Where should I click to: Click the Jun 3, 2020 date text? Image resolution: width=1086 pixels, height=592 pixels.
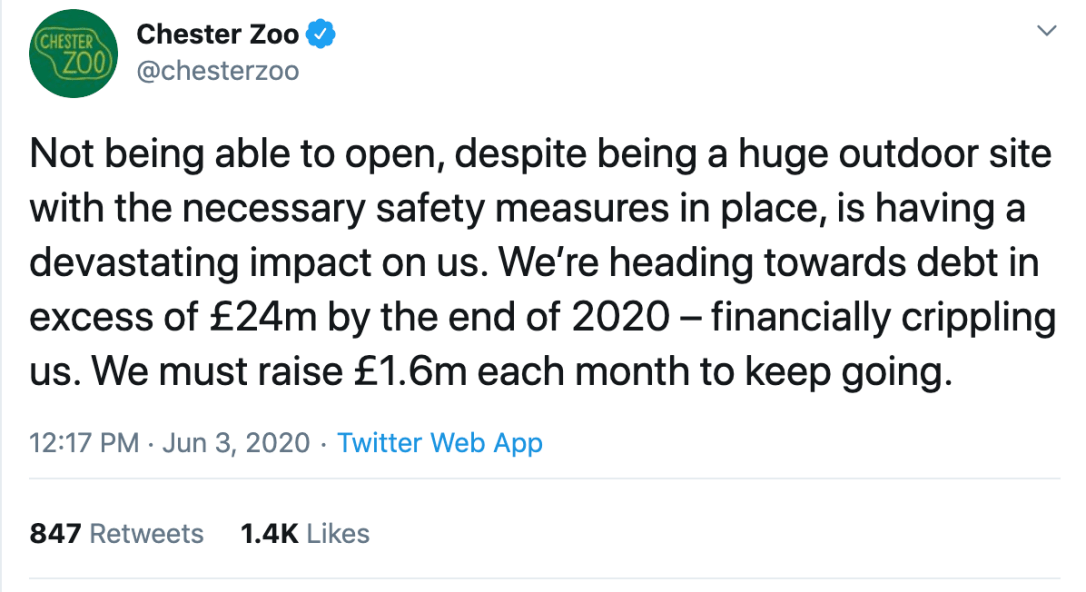[x=236, y=442]
